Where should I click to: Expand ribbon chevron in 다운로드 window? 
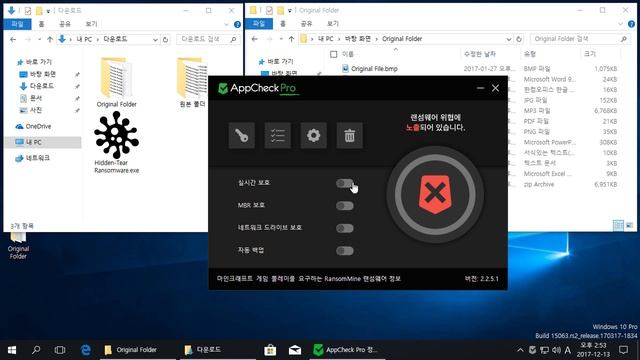227,24
